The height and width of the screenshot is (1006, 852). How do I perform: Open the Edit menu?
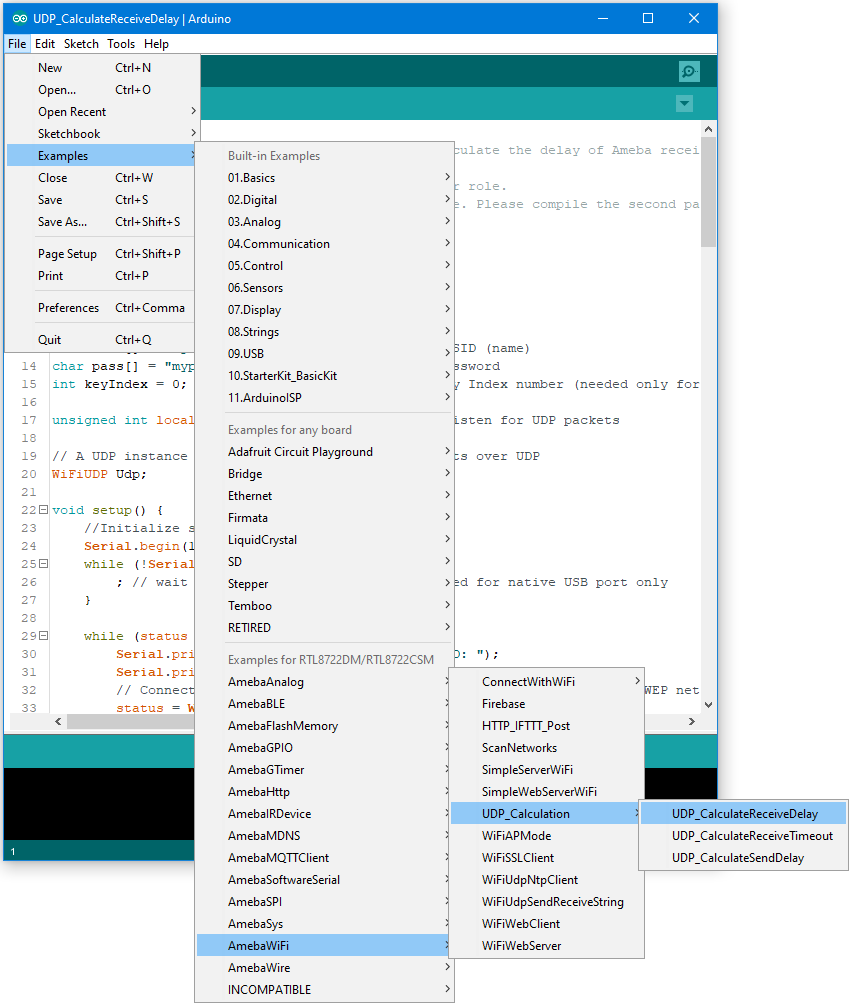click(x=45, y=44)
